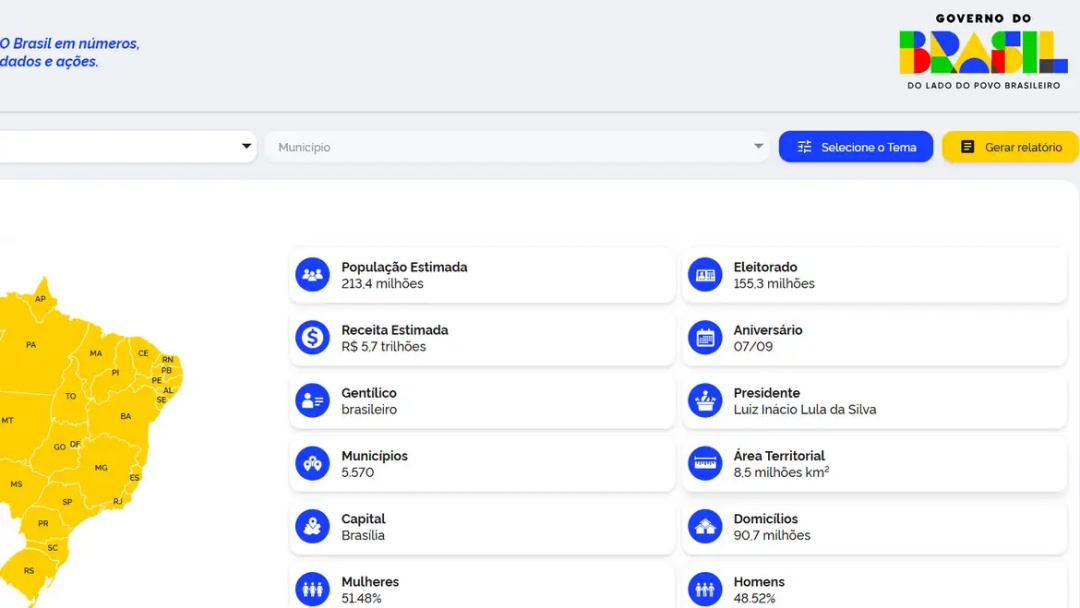Click the Gentílico person icon

[x=312, y=400]
